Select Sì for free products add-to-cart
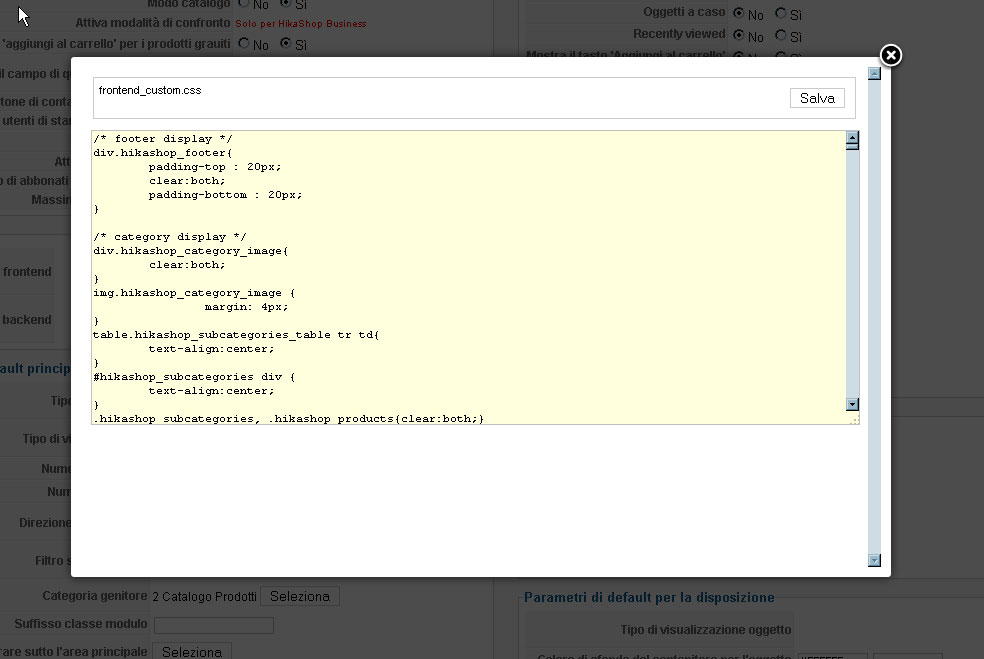The height and width of the screenshot is (659, 984). tap(286, 43)
